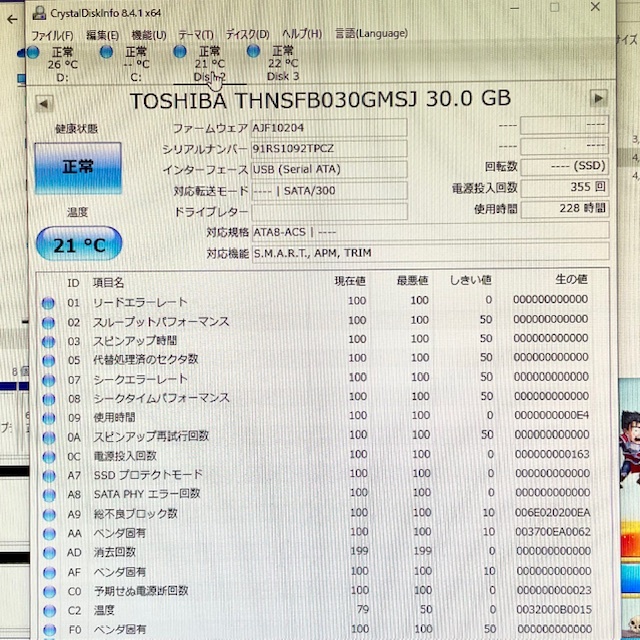Open the 機能(U) menu
The image size is (640, 640).
coord(149,35)
